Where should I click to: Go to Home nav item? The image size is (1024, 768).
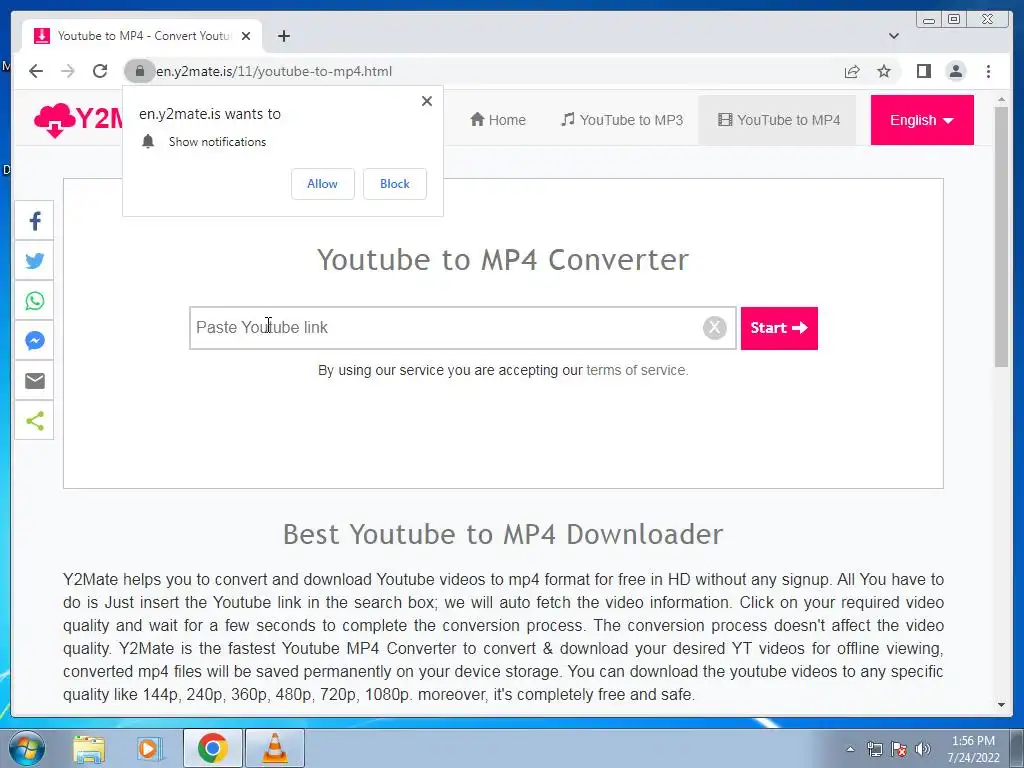click(x=498, y=120)
